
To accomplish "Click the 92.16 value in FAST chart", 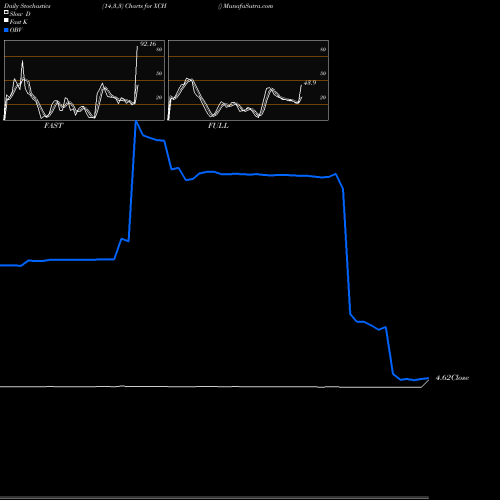I will 148,44.
